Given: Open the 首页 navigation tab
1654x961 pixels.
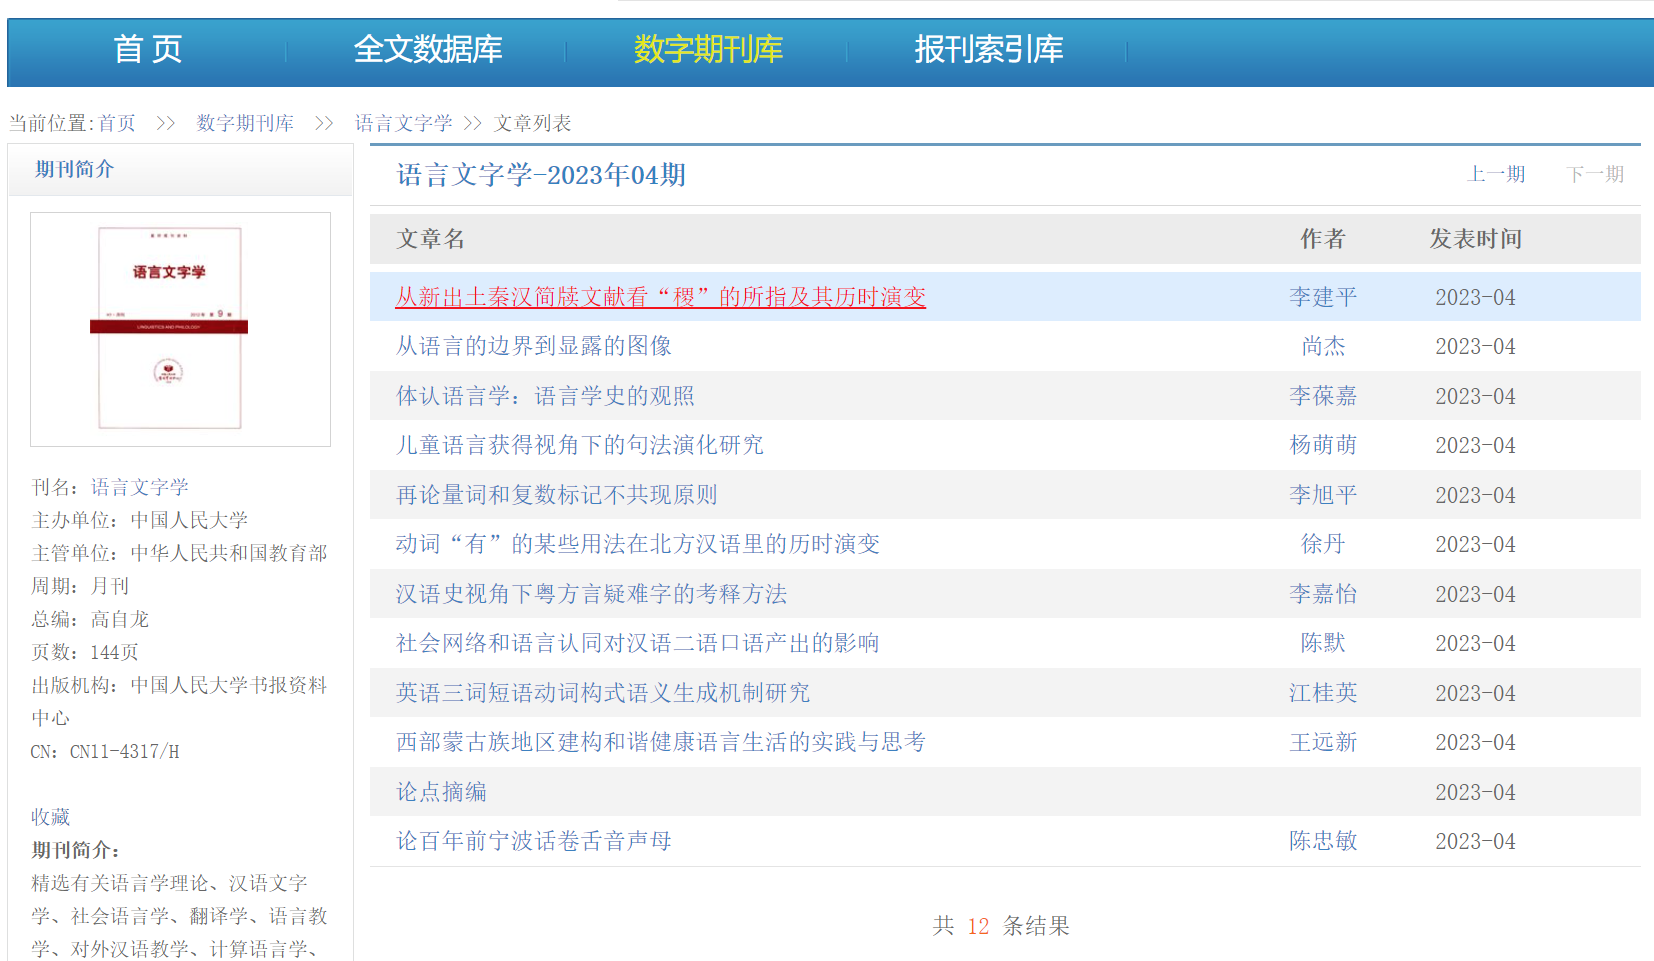Looking at the screenshot, I should pos(147,49).
